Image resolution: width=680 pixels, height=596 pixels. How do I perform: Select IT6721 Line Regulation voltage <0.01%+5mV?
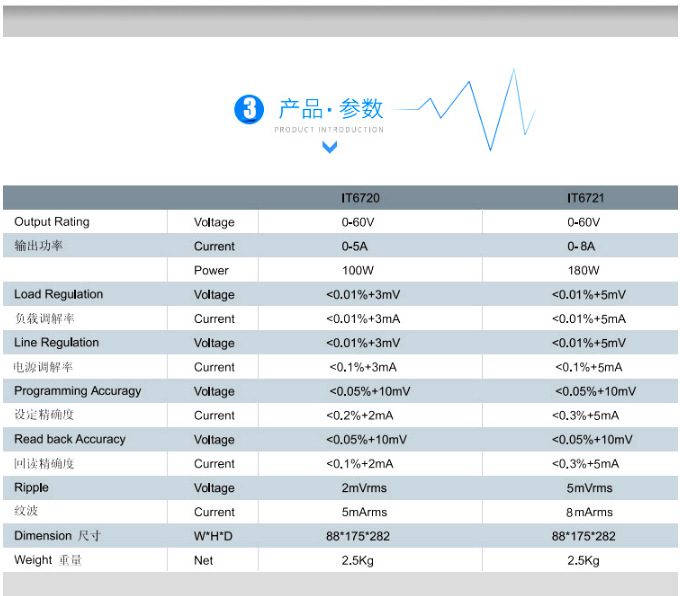click(x=589, y=343)
